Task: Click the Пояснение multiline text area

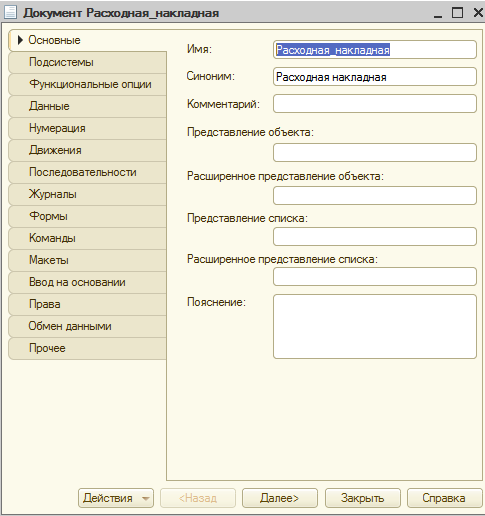Action: coord(375,327)
